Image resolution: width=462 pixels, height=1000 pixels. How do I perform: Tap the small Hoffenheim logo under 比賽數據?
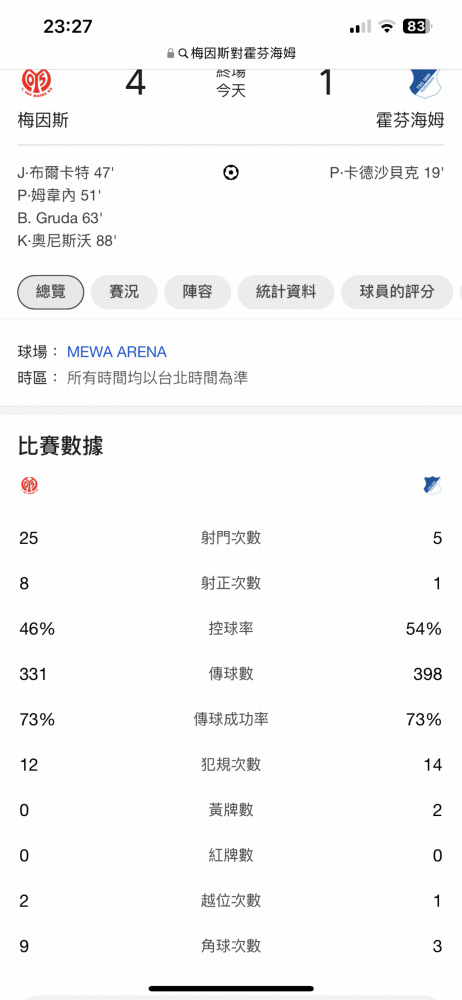point(433,485)
